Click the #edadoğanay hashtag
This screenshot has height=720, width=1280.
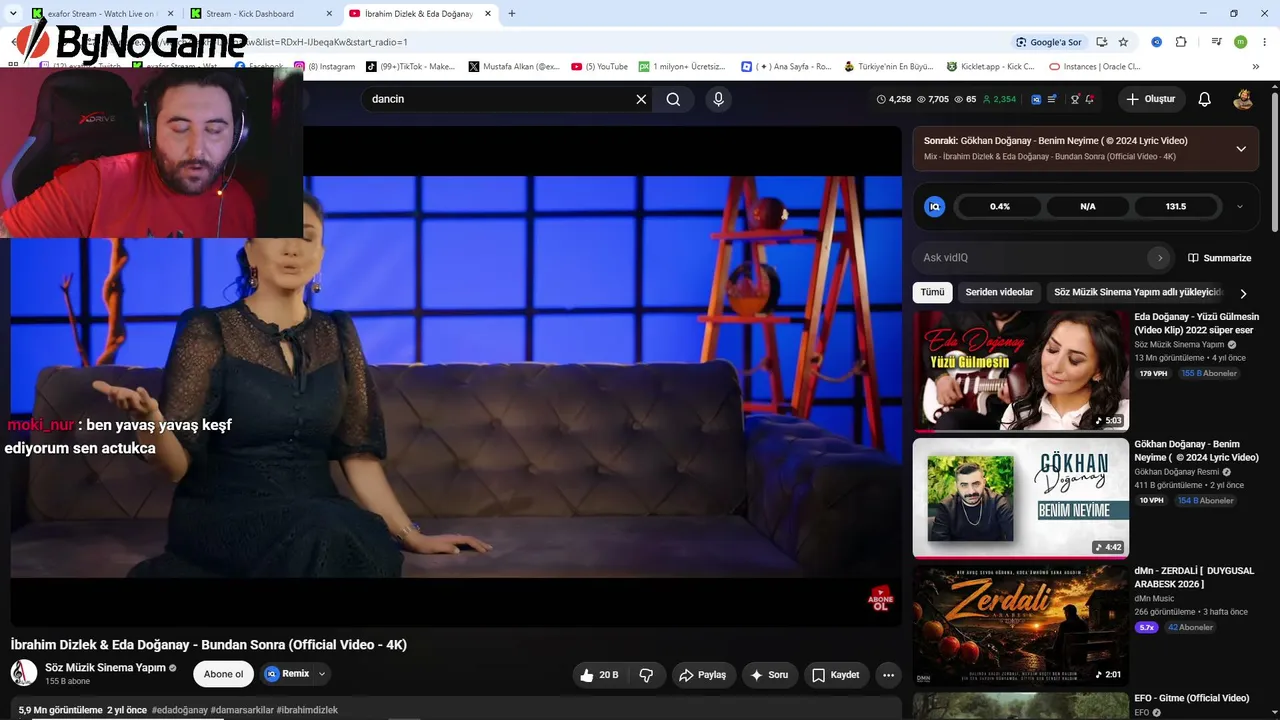coord(180,710)
